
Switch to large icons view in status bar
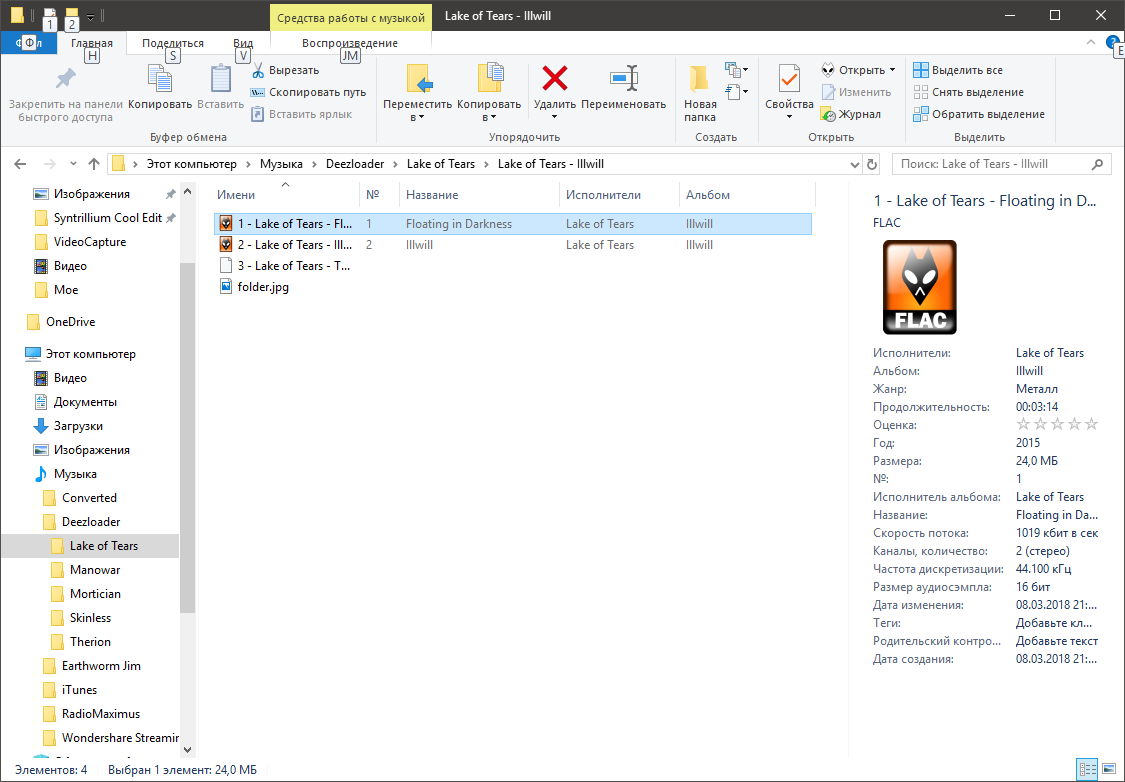click(x=1108, y=770)
